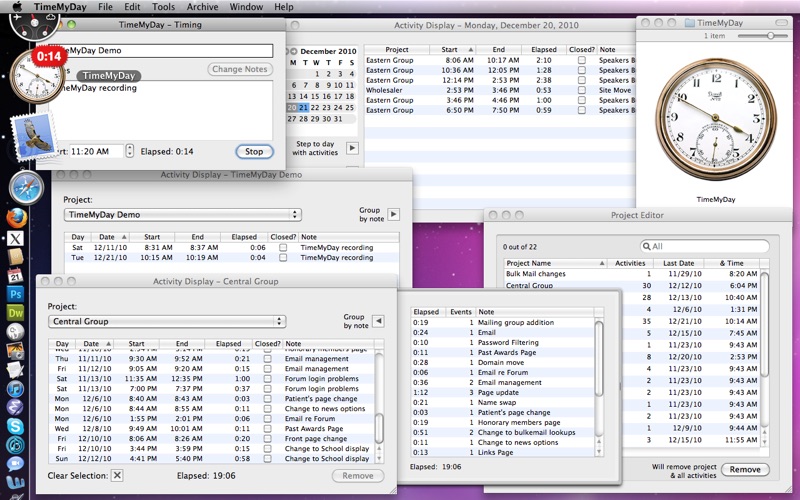This screenshot has width=800, height=500.
Task: Select the Mailing group addition note row
Action: coord(503,322)
